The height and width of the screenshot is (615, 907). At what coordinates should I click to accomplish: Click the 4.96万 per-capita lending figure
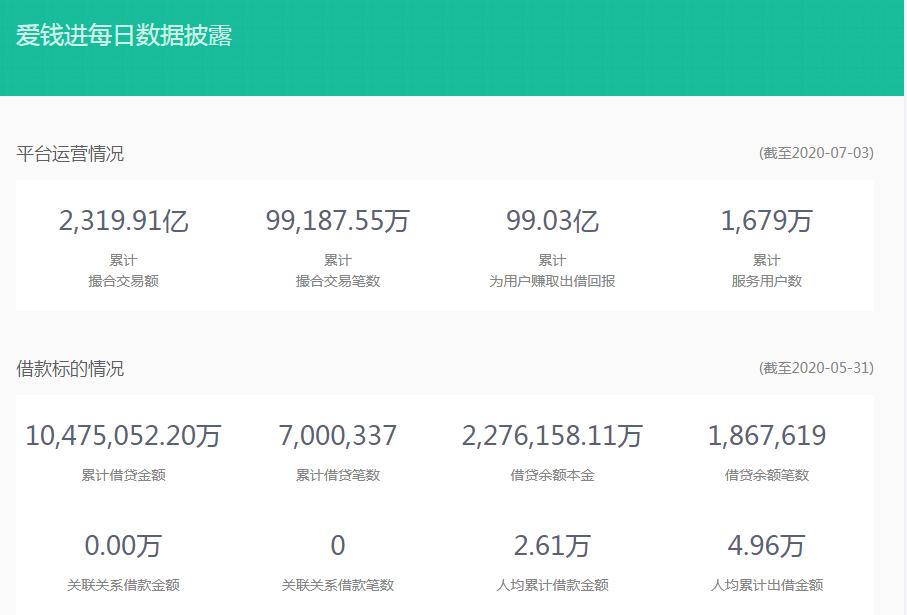(768, 546)
